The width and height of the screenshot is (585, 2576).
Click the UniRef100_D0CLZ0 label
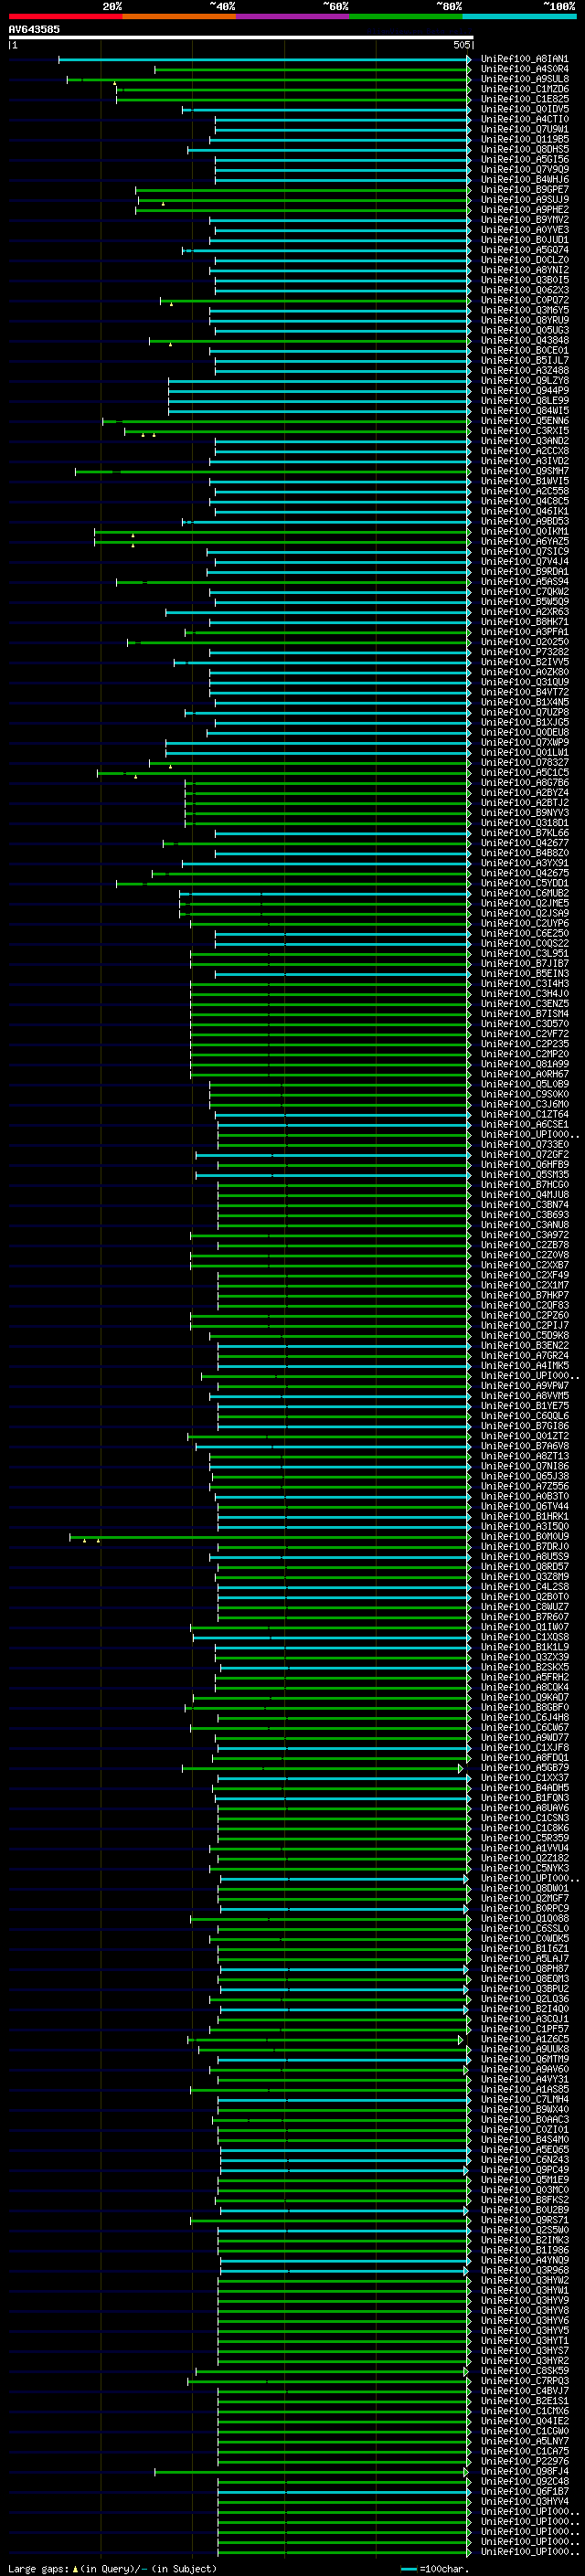pyautogui.click(x=525, y=260)
